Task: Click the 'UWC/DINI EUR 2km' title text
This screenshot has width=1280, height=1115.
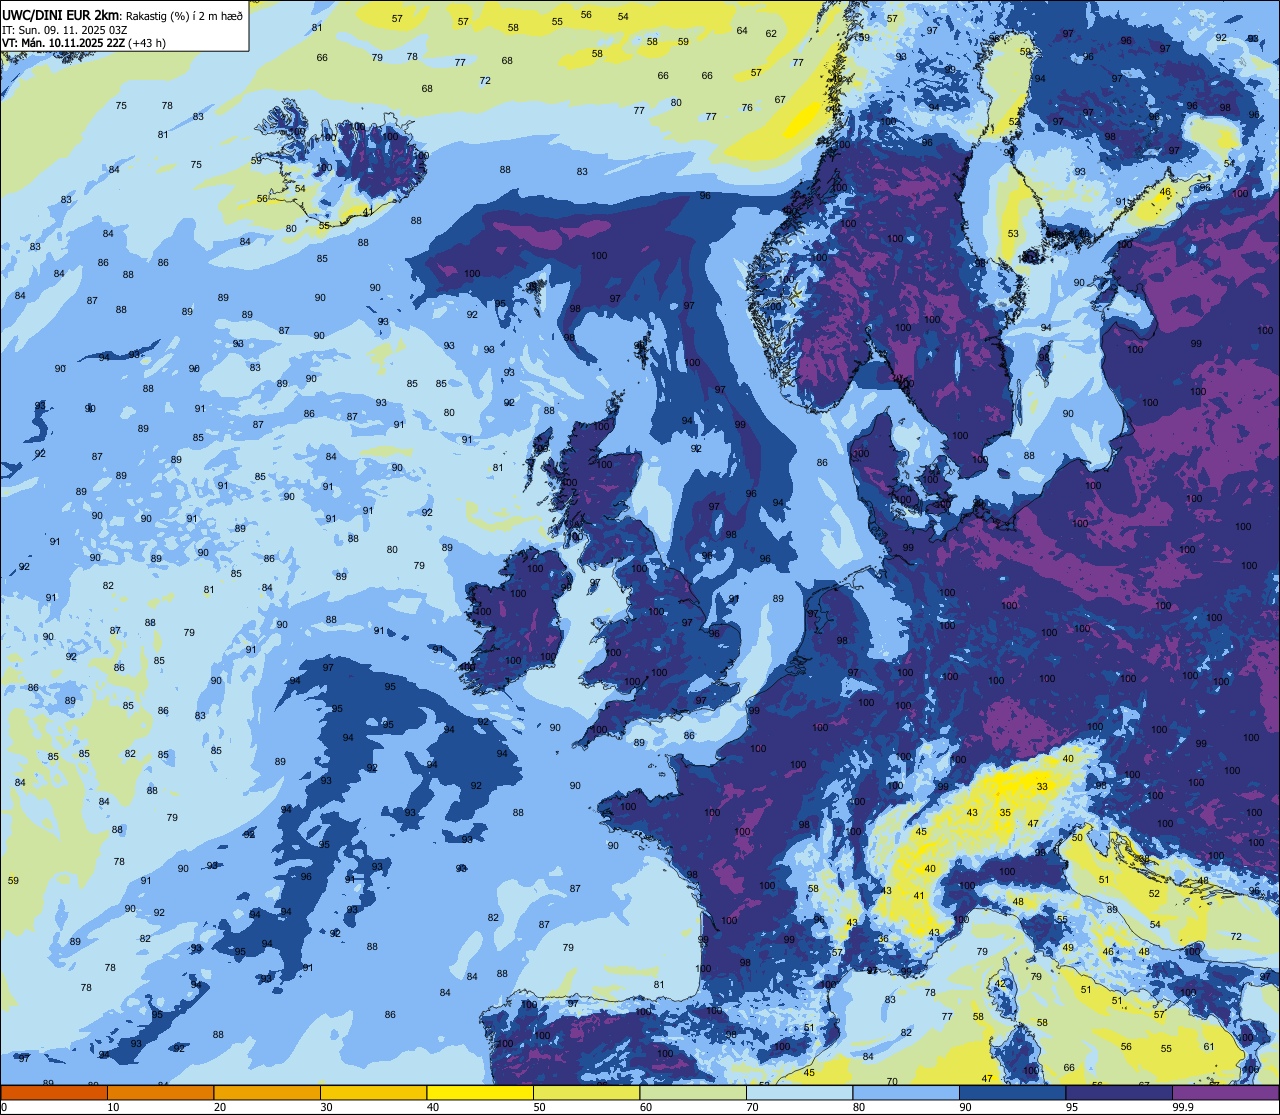Action: 60,14
